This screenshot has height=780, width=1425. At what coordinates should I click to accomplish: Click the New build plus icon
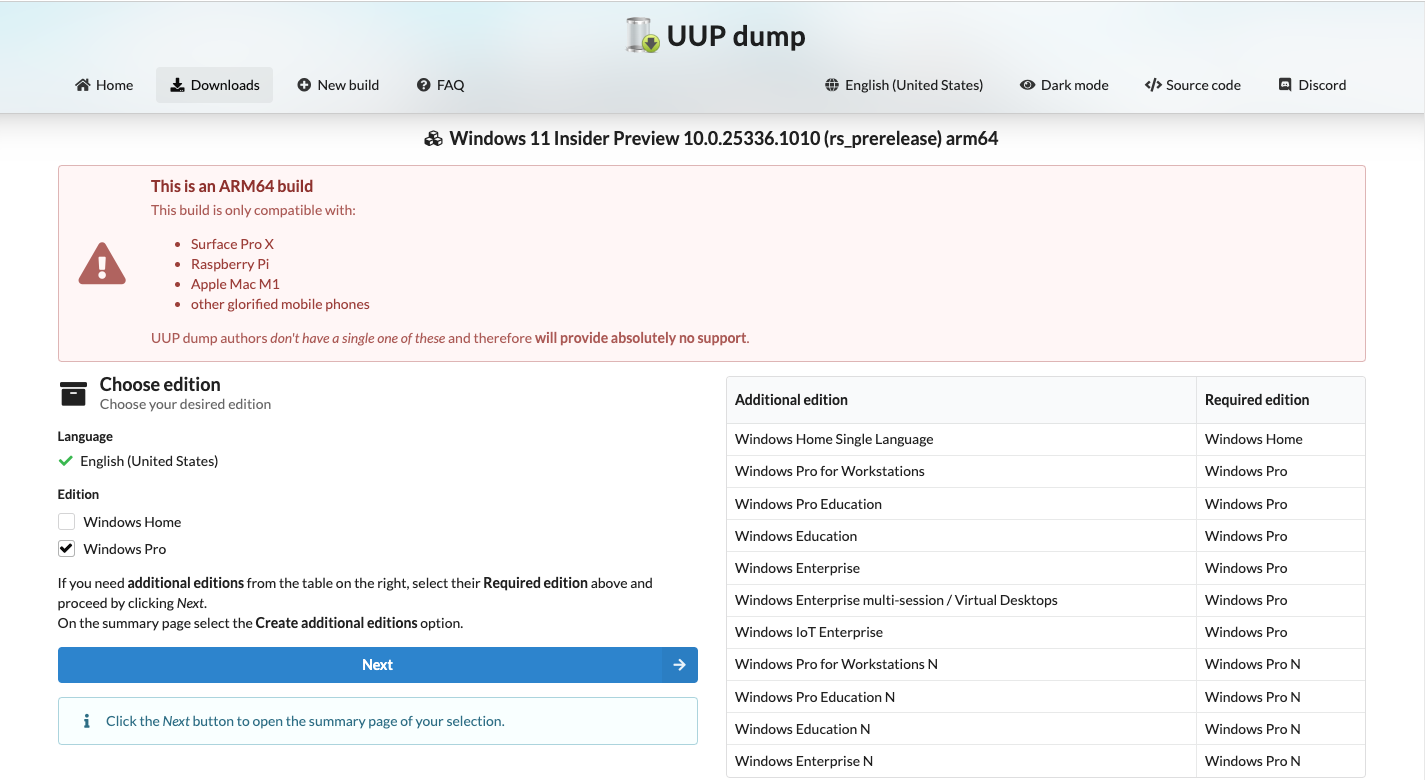point(304,85)
